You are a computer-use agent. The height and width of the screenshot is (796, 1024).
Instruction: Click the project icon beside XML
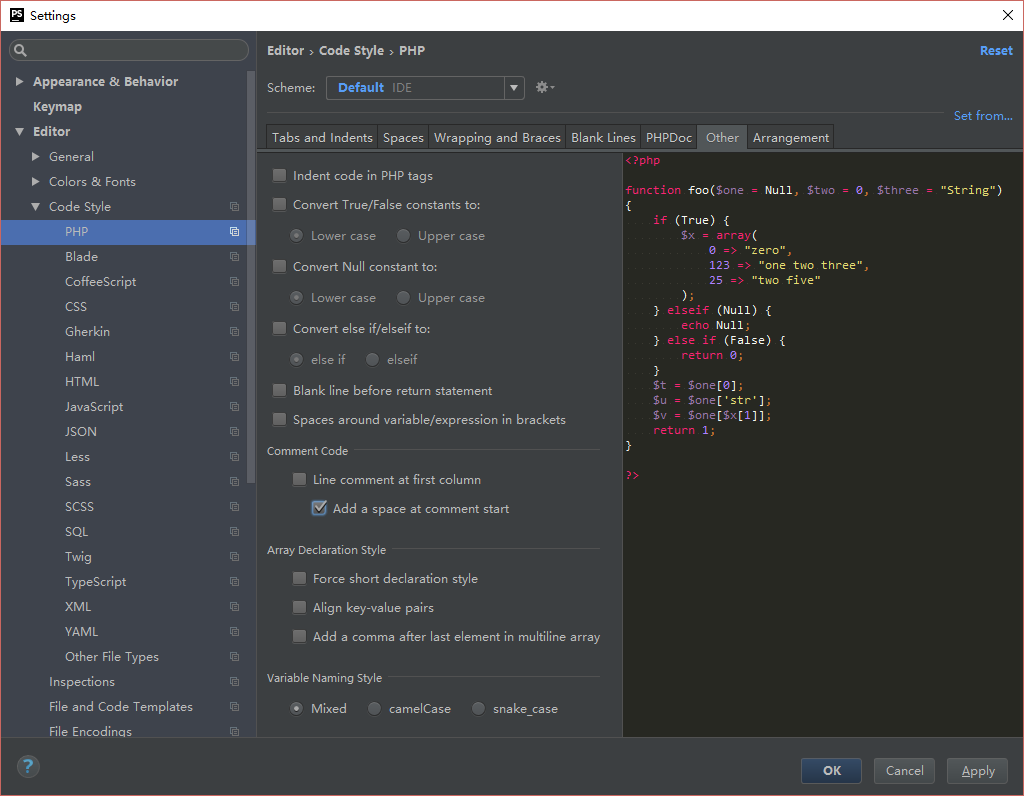pos(234,607)
